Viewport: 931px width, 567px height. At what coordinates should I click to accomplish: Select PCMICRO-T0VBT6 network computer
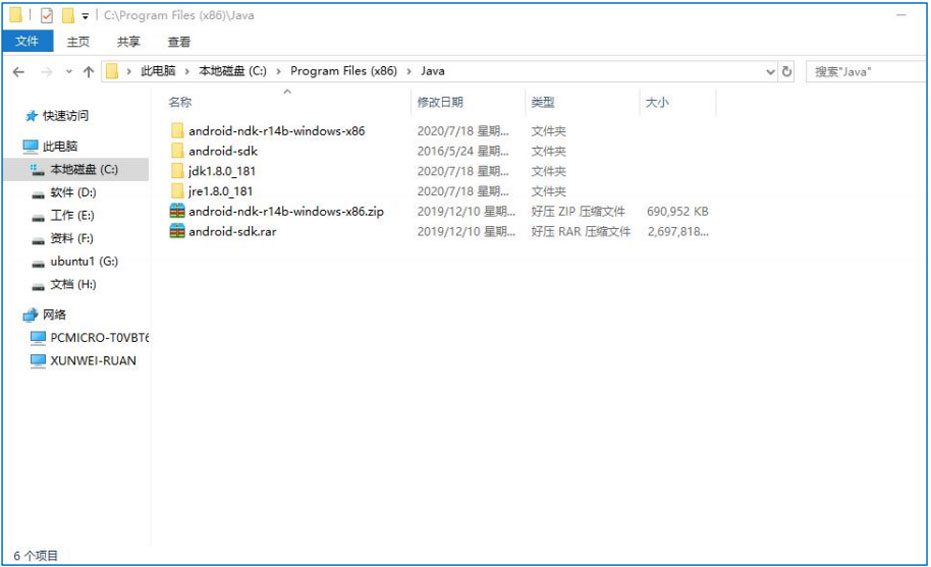(99, 338)
